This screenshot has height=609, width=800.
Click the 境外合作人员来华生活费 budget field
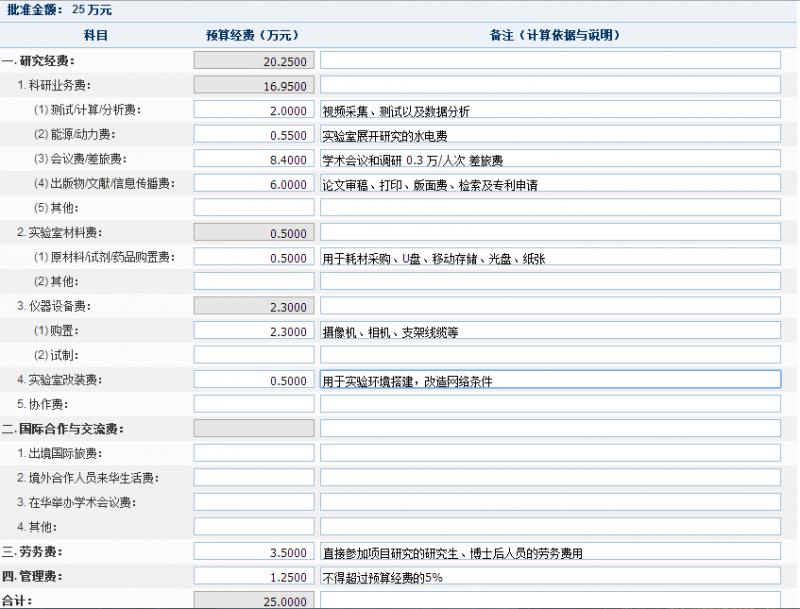(254, 477)
